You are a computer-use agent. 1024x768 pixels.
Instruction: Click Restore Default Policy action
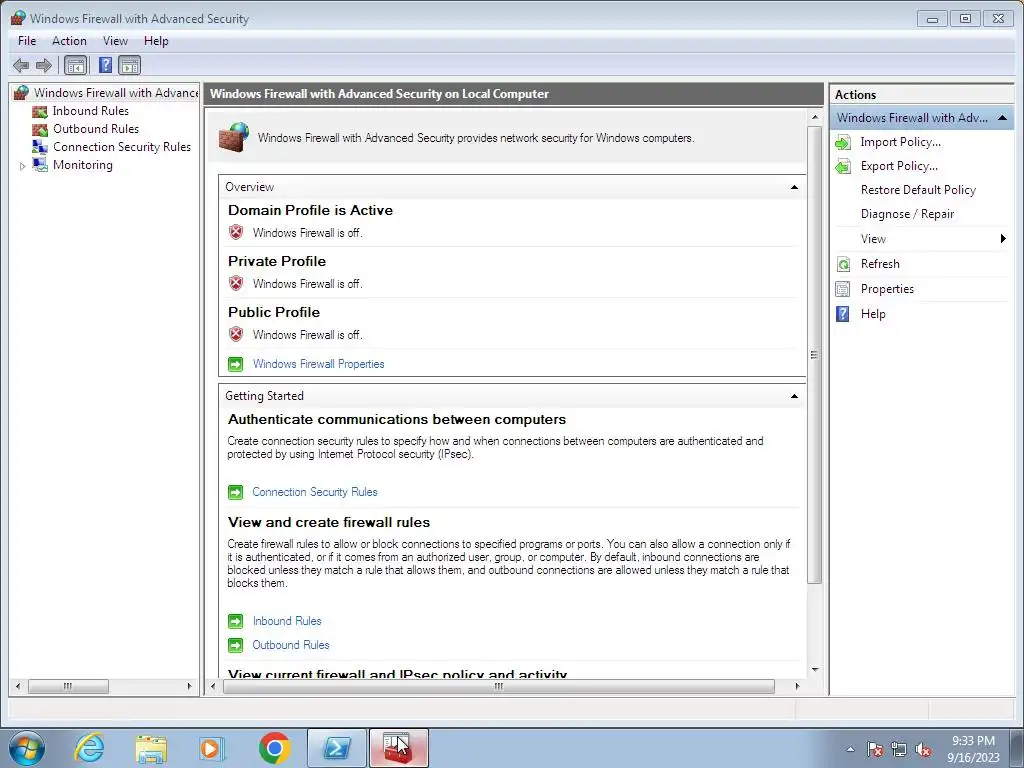click(918, 190)
